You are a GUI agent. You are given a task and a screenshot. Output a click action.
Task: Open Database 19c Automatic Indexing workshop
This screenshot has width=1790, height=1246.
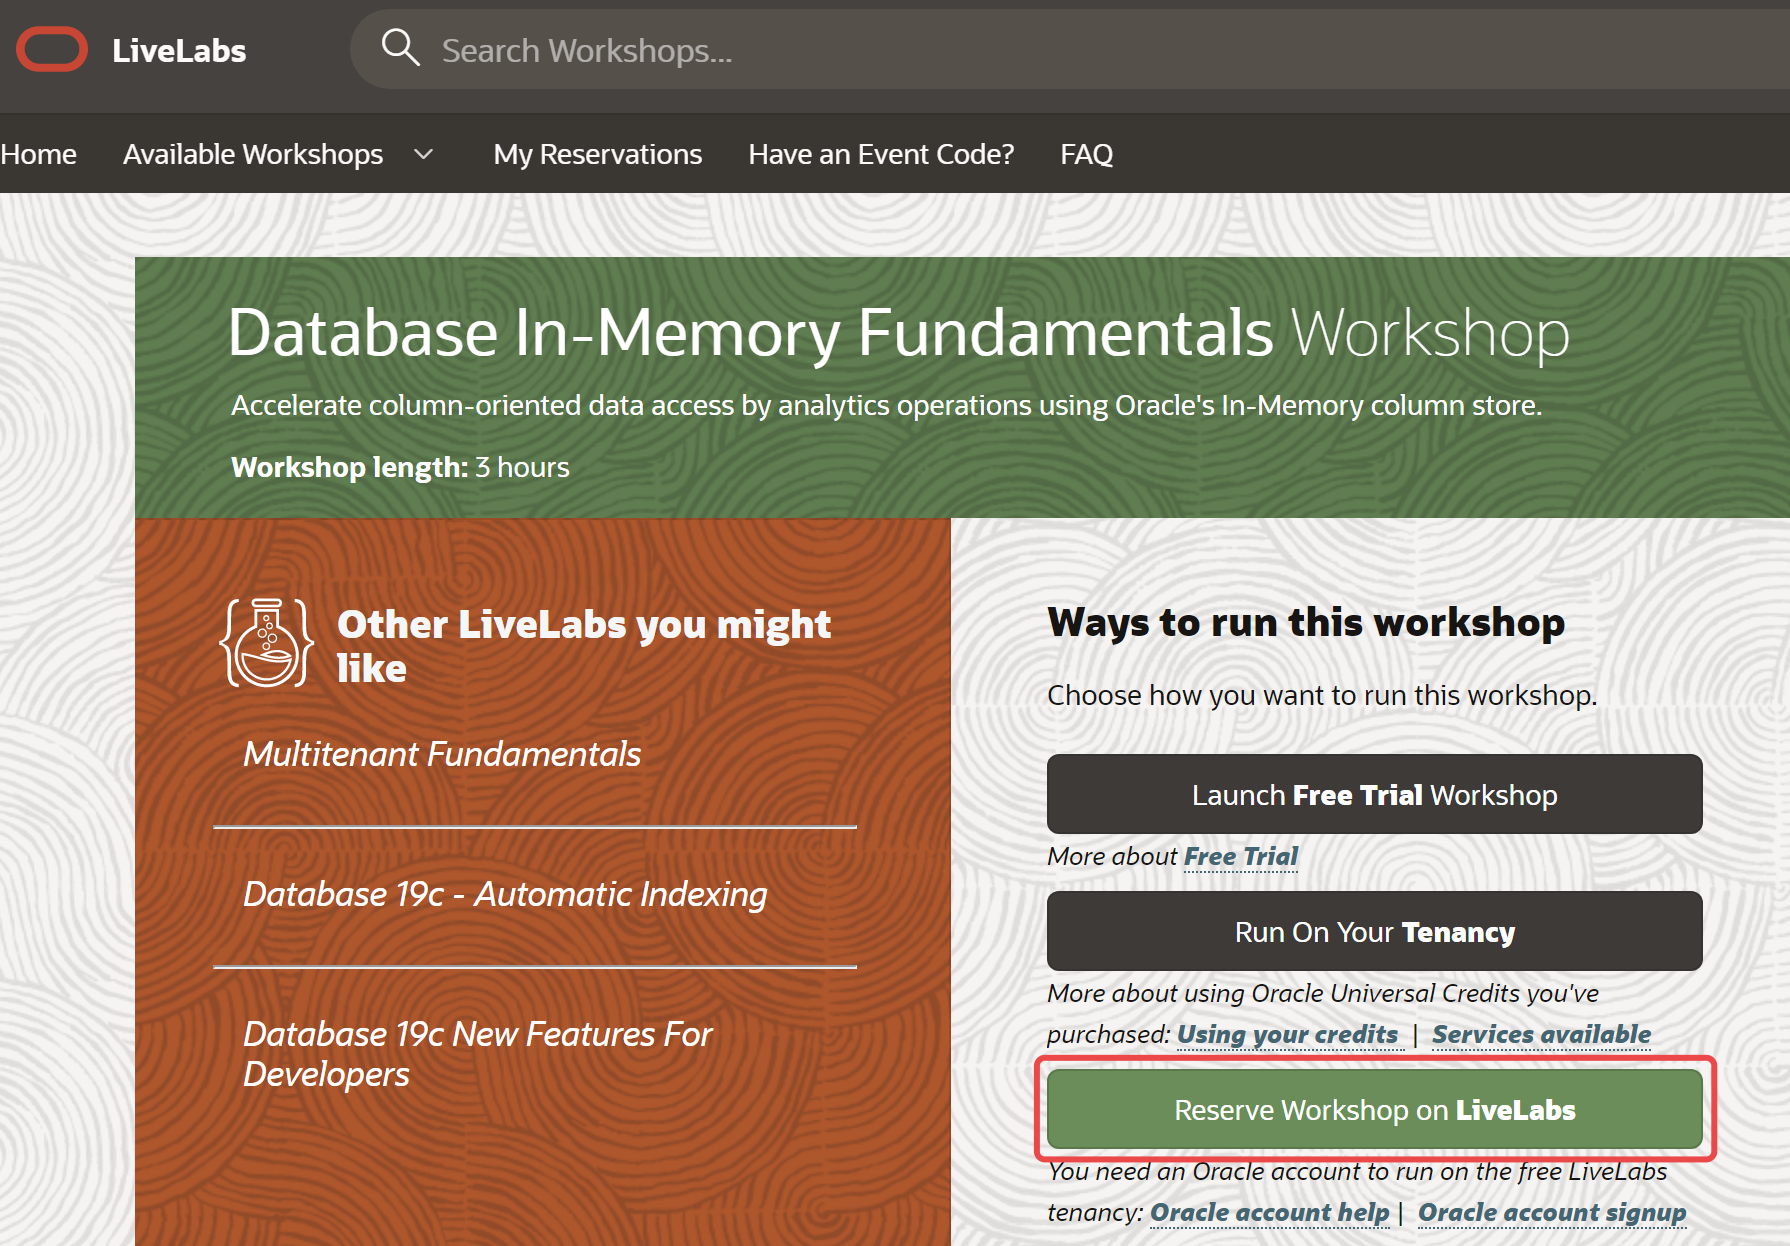[x=505, y=894]
